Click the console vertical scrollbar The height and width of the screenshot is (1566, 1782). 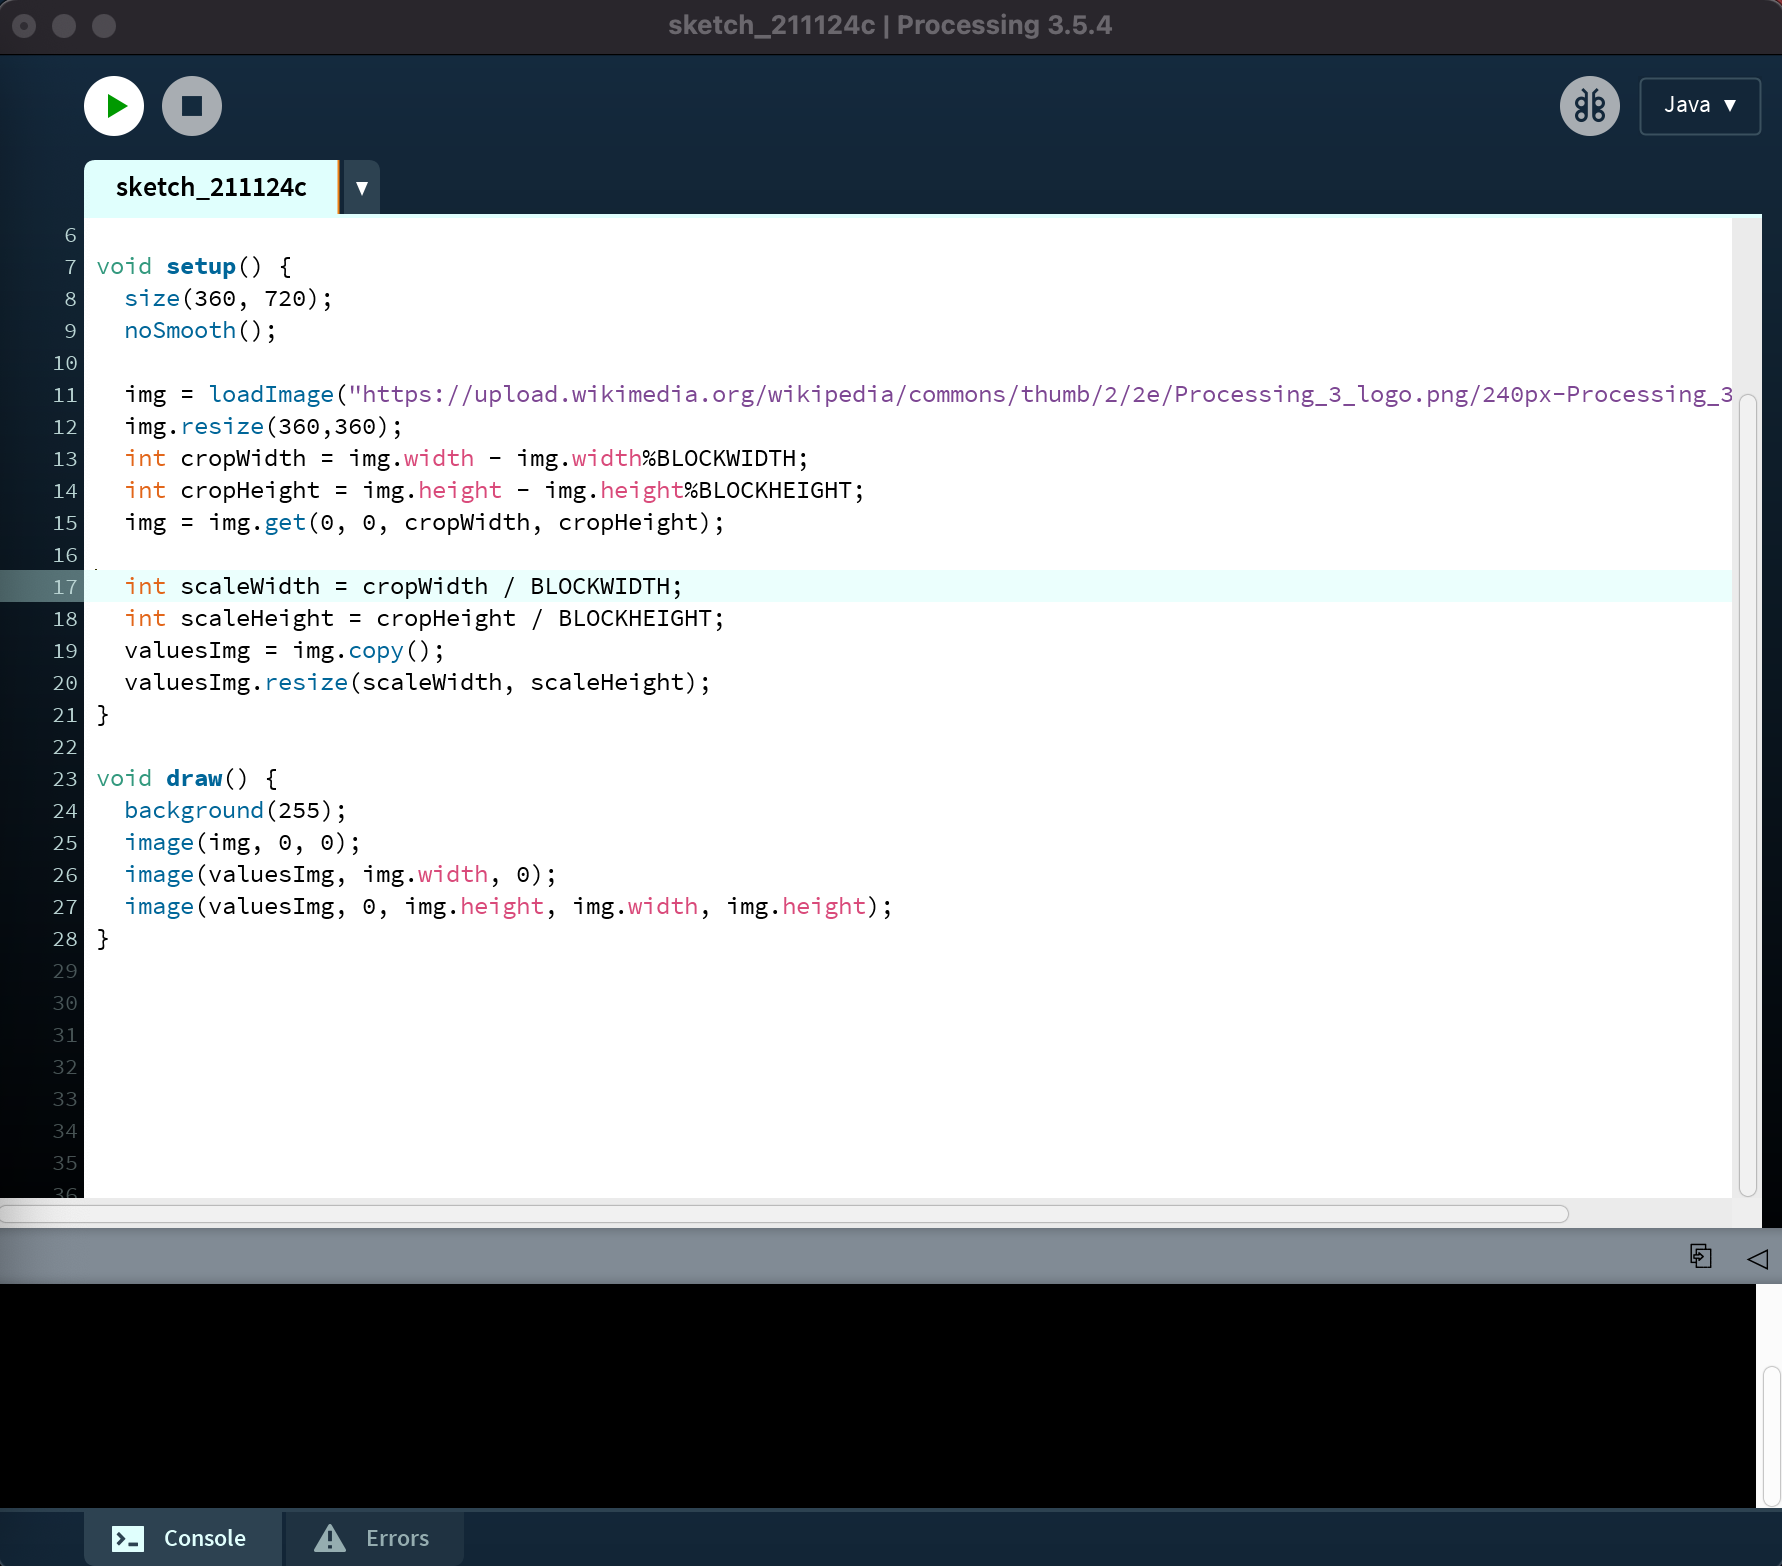point(1772,1436)
